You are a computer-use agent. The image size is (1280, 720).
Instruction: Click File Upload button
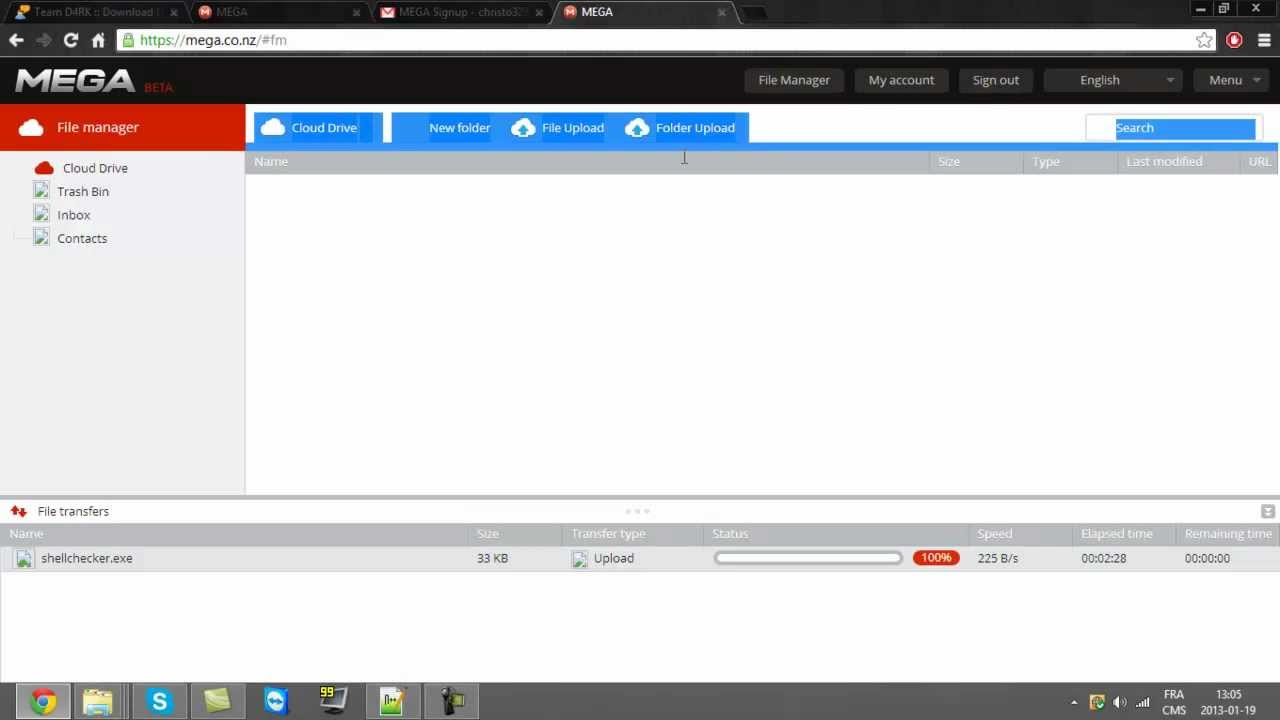pos(557,128)
